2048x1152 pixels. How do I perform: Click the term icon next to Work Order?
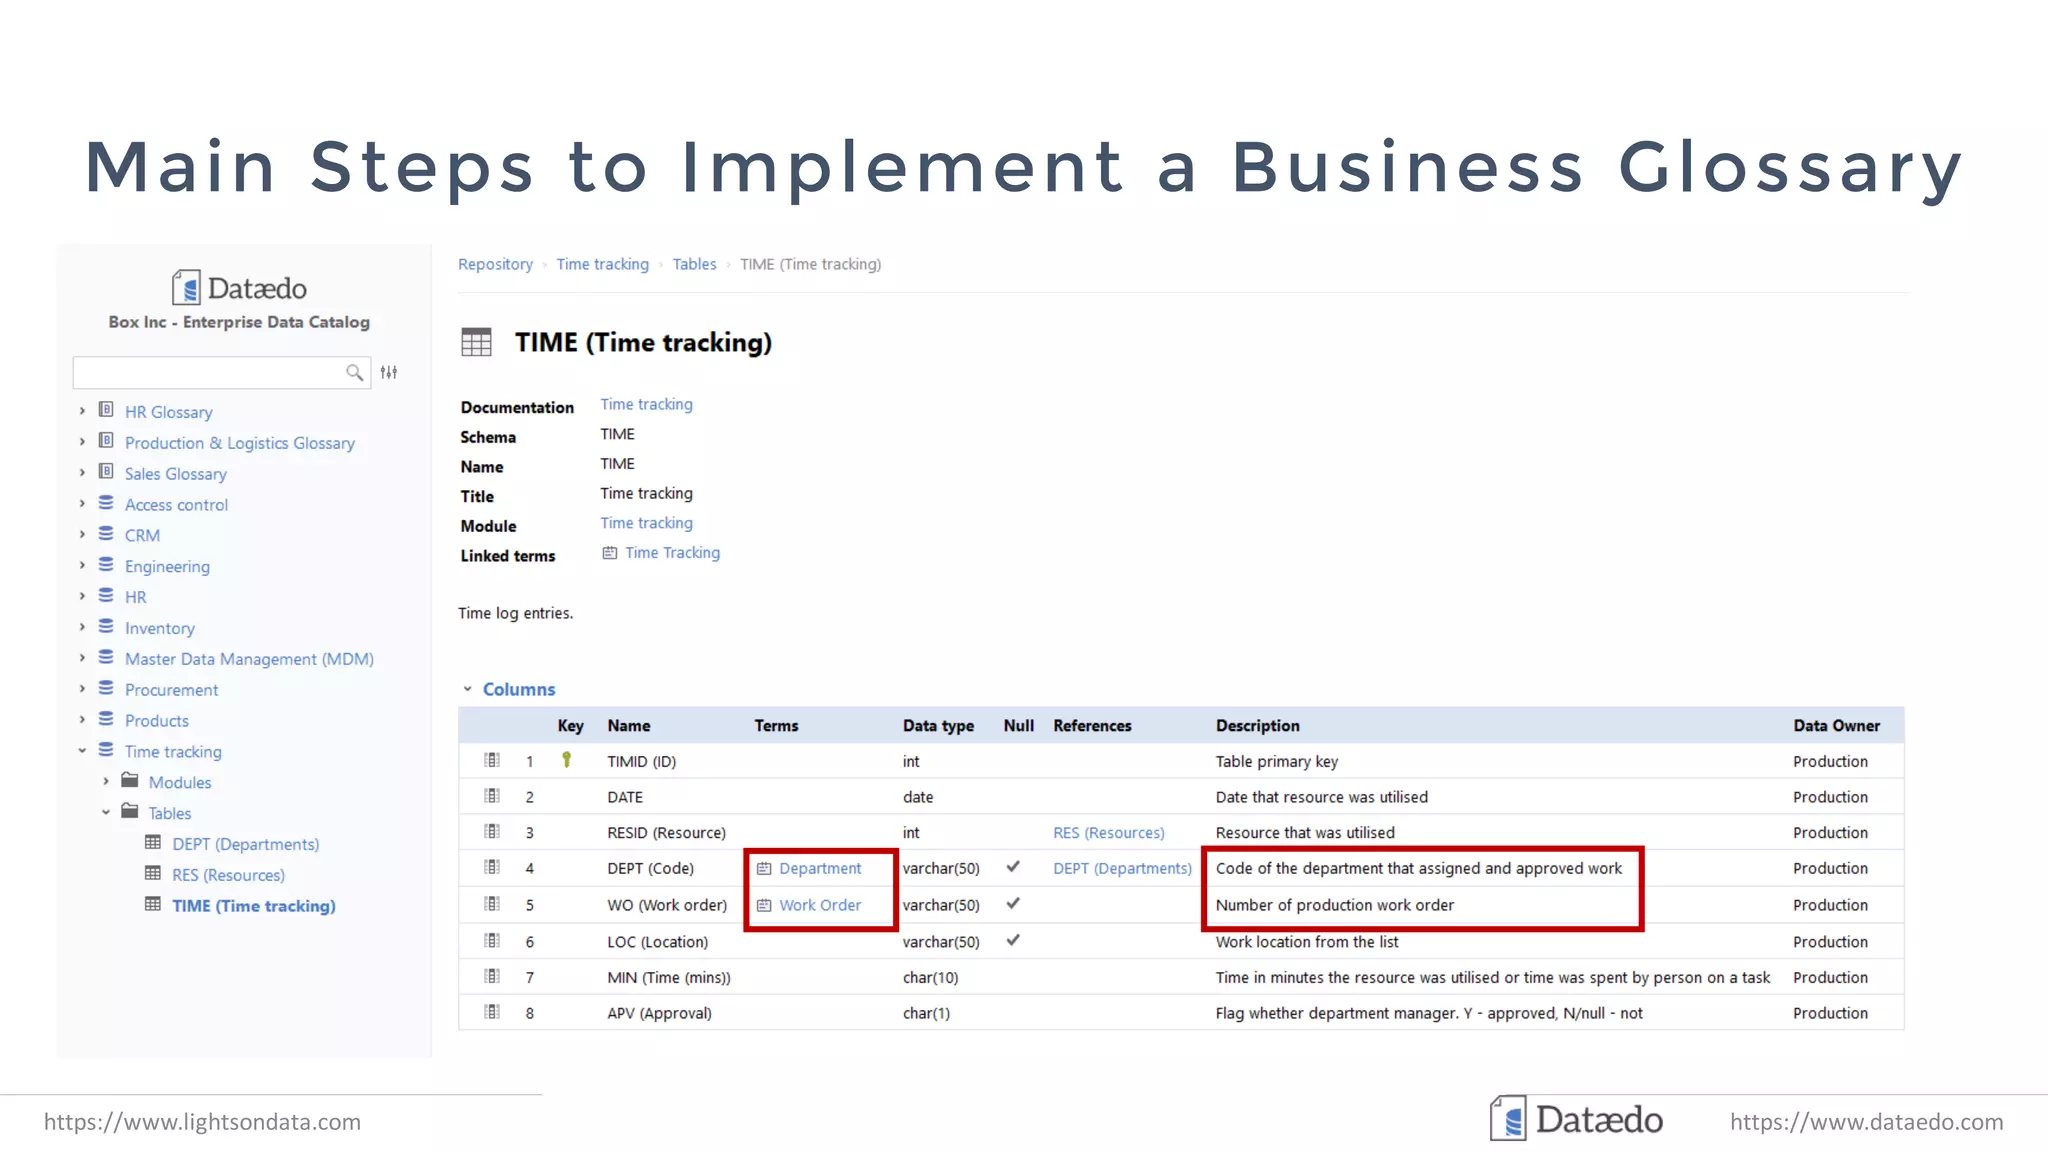click(x=764, y=905)
